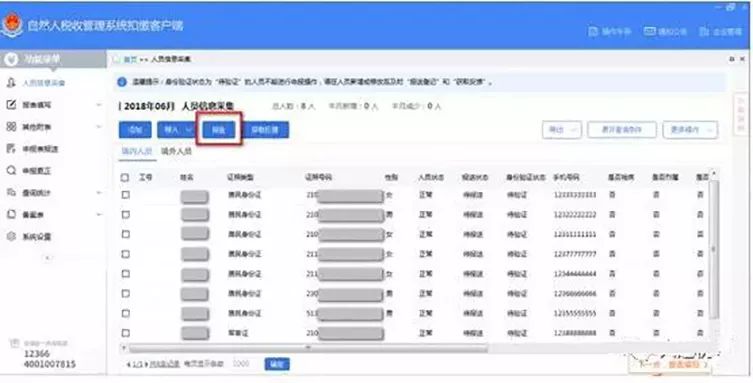Click the 操作手册 manual icon in header

[x=593, y=32]
